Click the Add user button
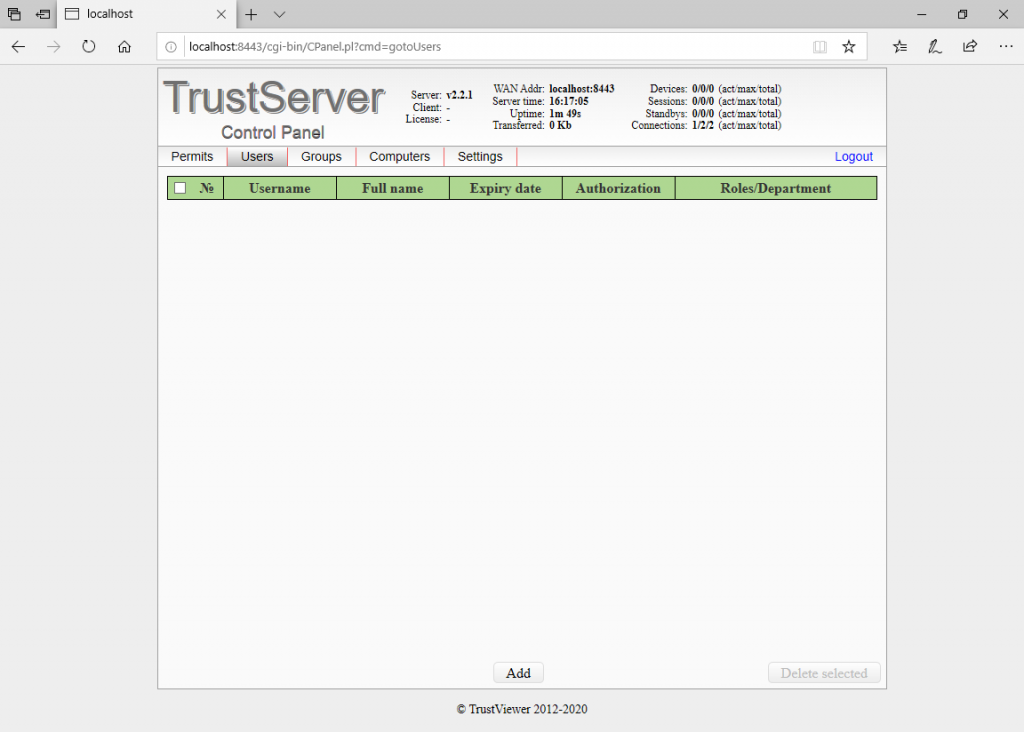 point(518,673)
